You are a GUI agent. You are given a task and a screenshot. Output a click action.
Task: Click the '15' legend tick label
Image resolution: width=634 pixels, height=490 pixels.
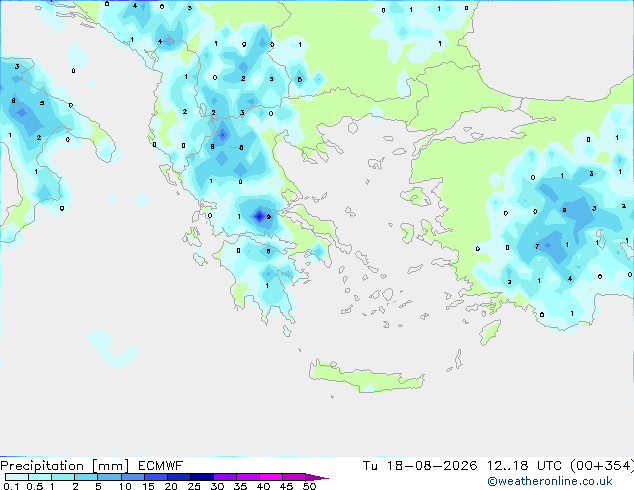coord(148,486)
